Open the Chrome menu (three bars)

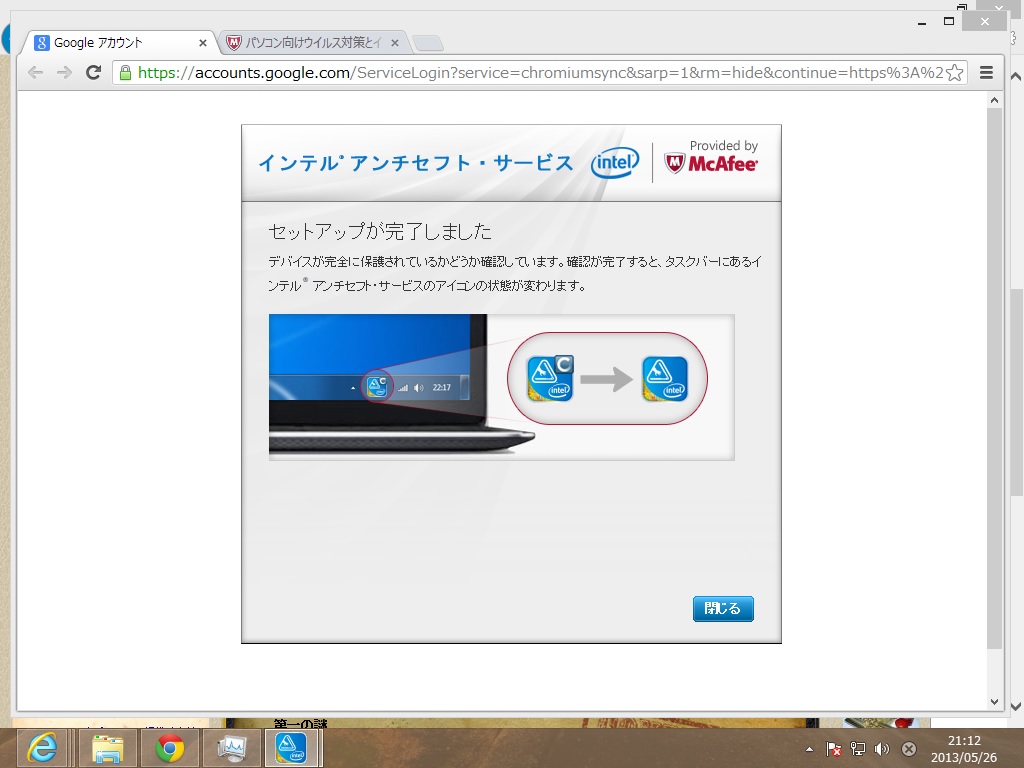coord(986,72)
